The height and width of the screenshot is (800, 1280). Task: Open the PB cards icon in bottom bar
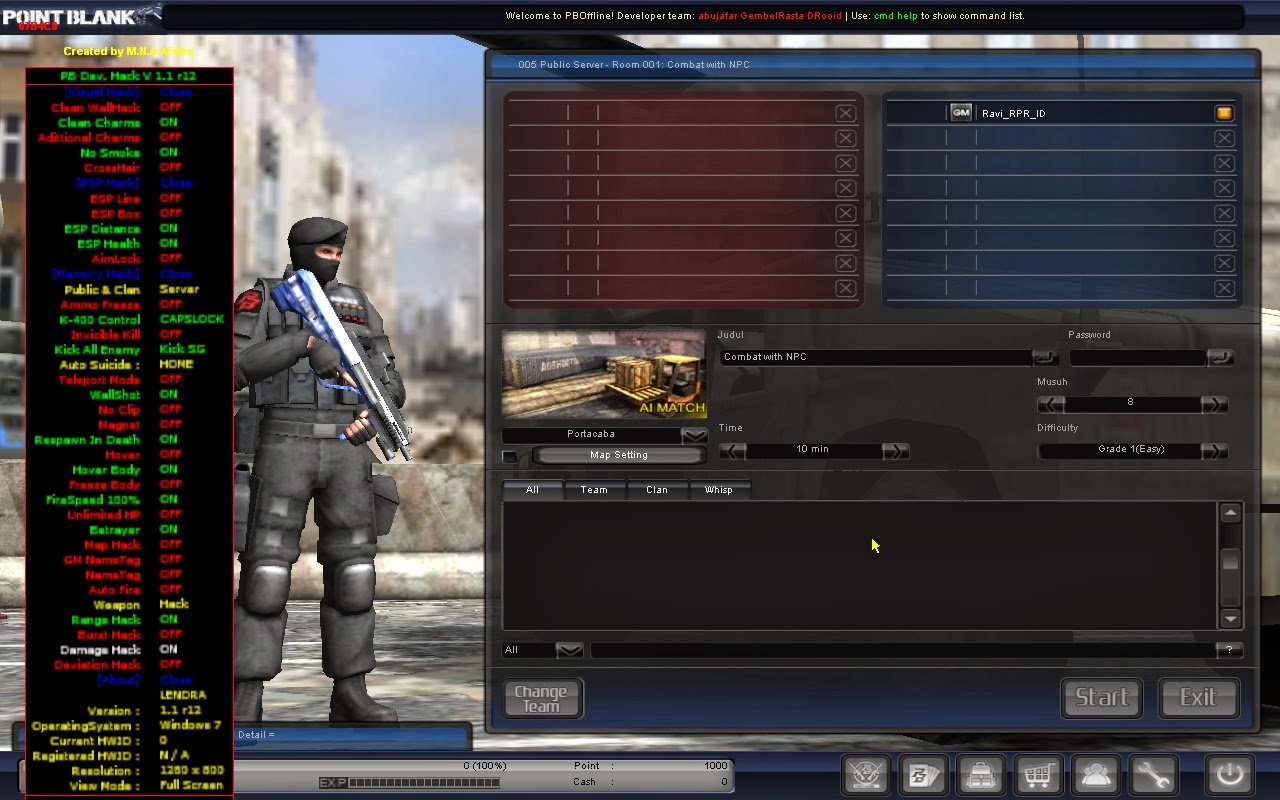click(923, 775)
